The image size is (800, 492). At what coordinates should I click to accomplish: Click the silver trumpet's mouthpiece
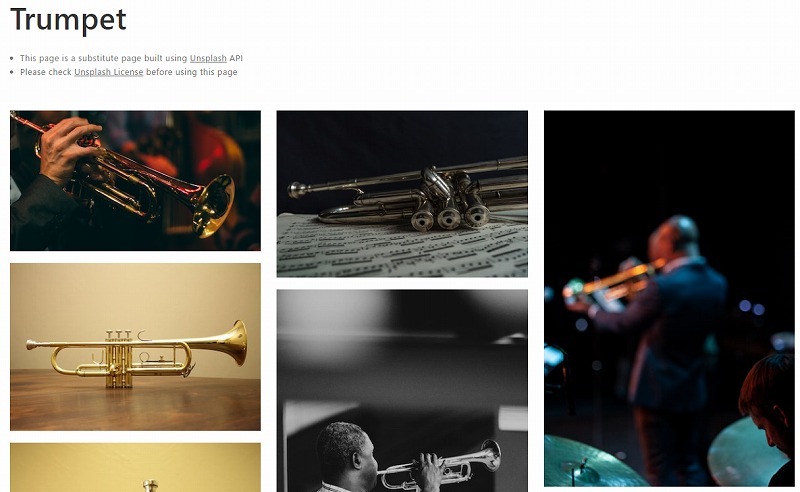(x=296, y=189)
